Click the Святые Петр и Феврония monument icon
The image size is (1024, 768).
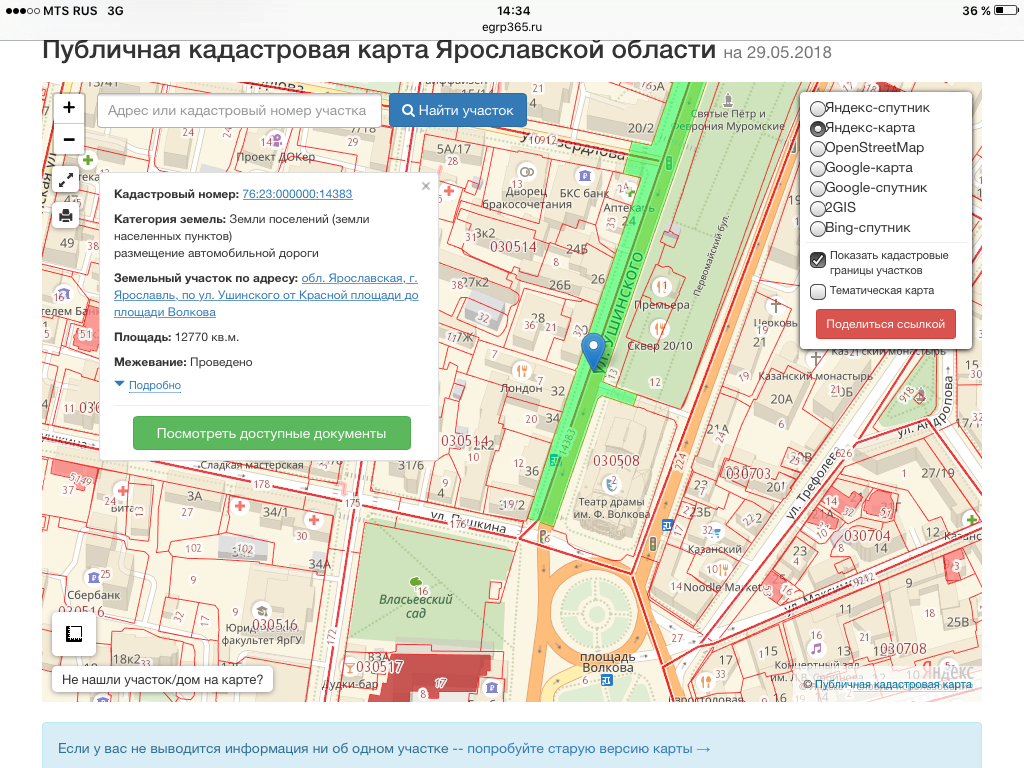click(728, 100)
